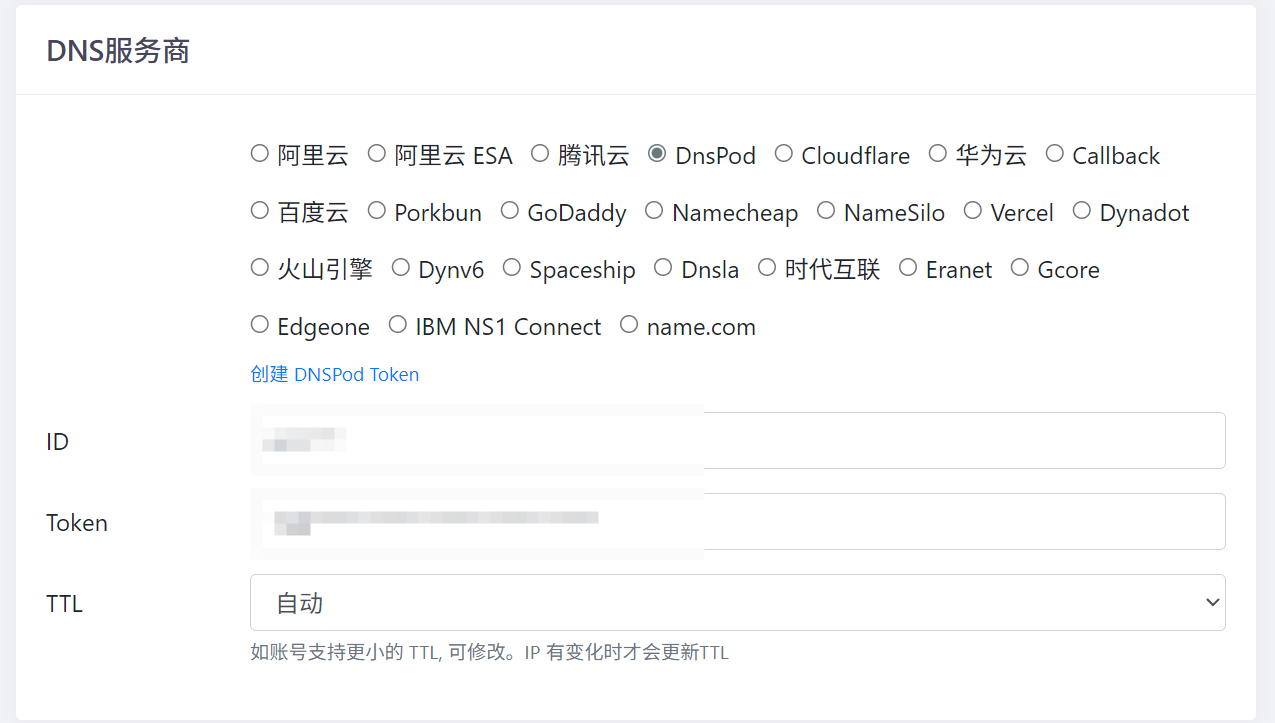The image size is (1275, 723).
Task: Select the 阿里云 radio button
Action: 260,154
